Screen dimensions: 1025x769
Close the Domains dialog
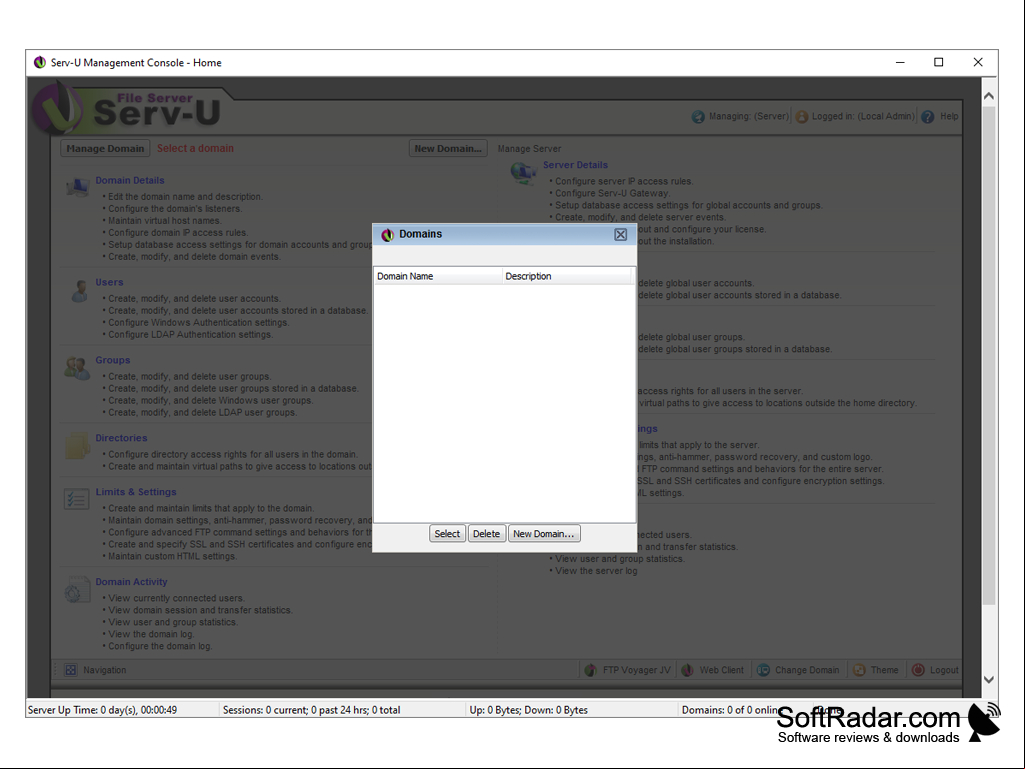click(x=621, y=235)
